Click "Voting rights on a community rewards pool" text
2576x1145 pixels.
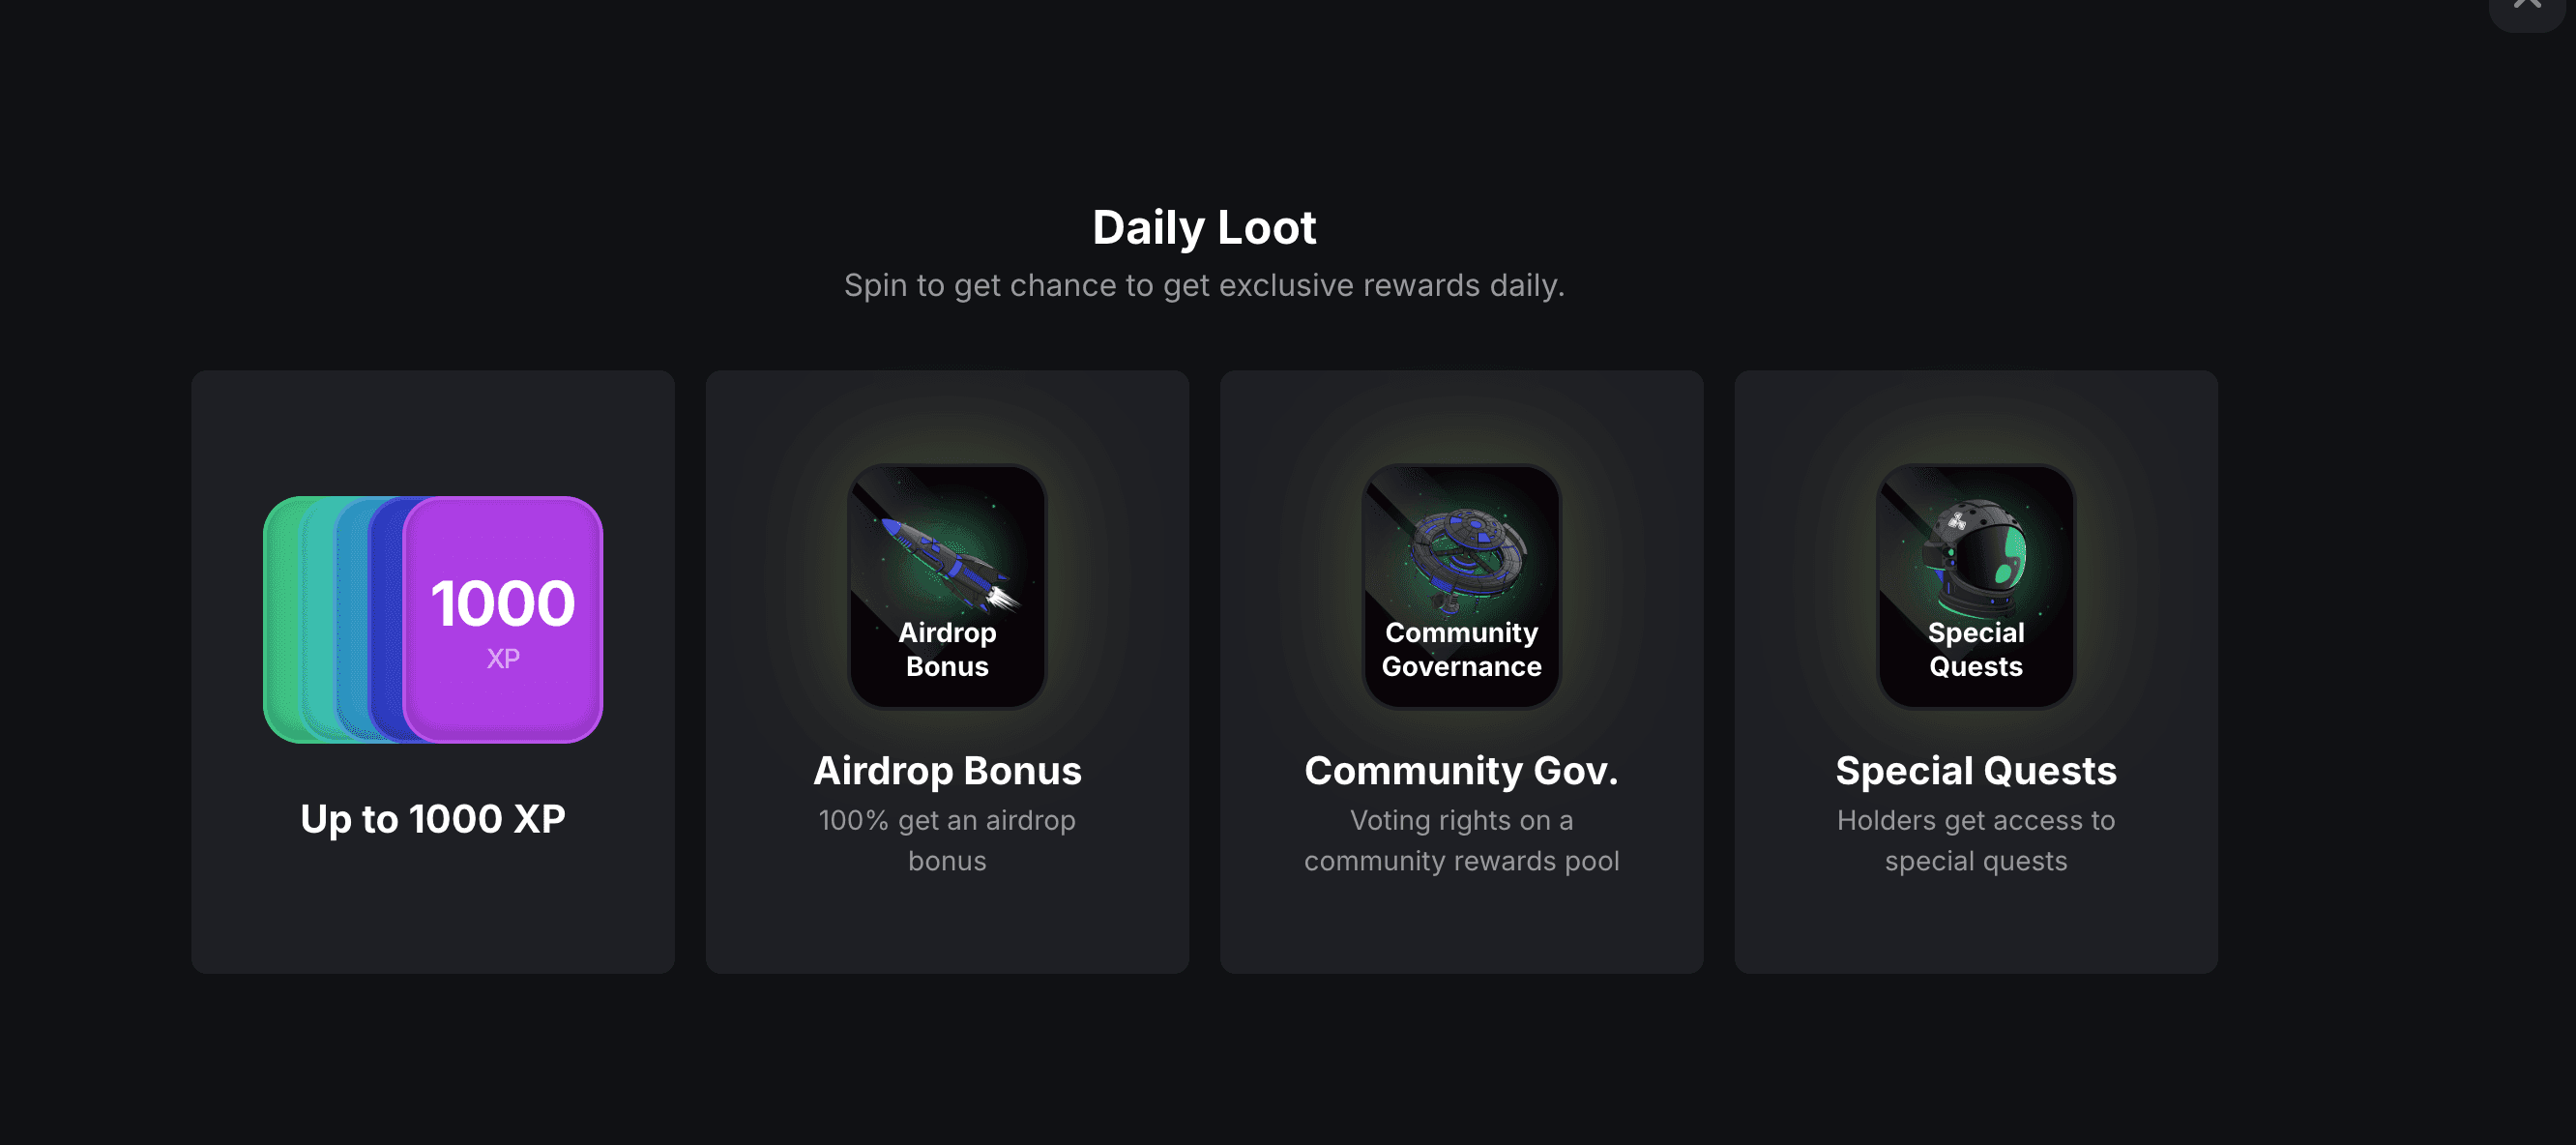(x=1461, y=840)
